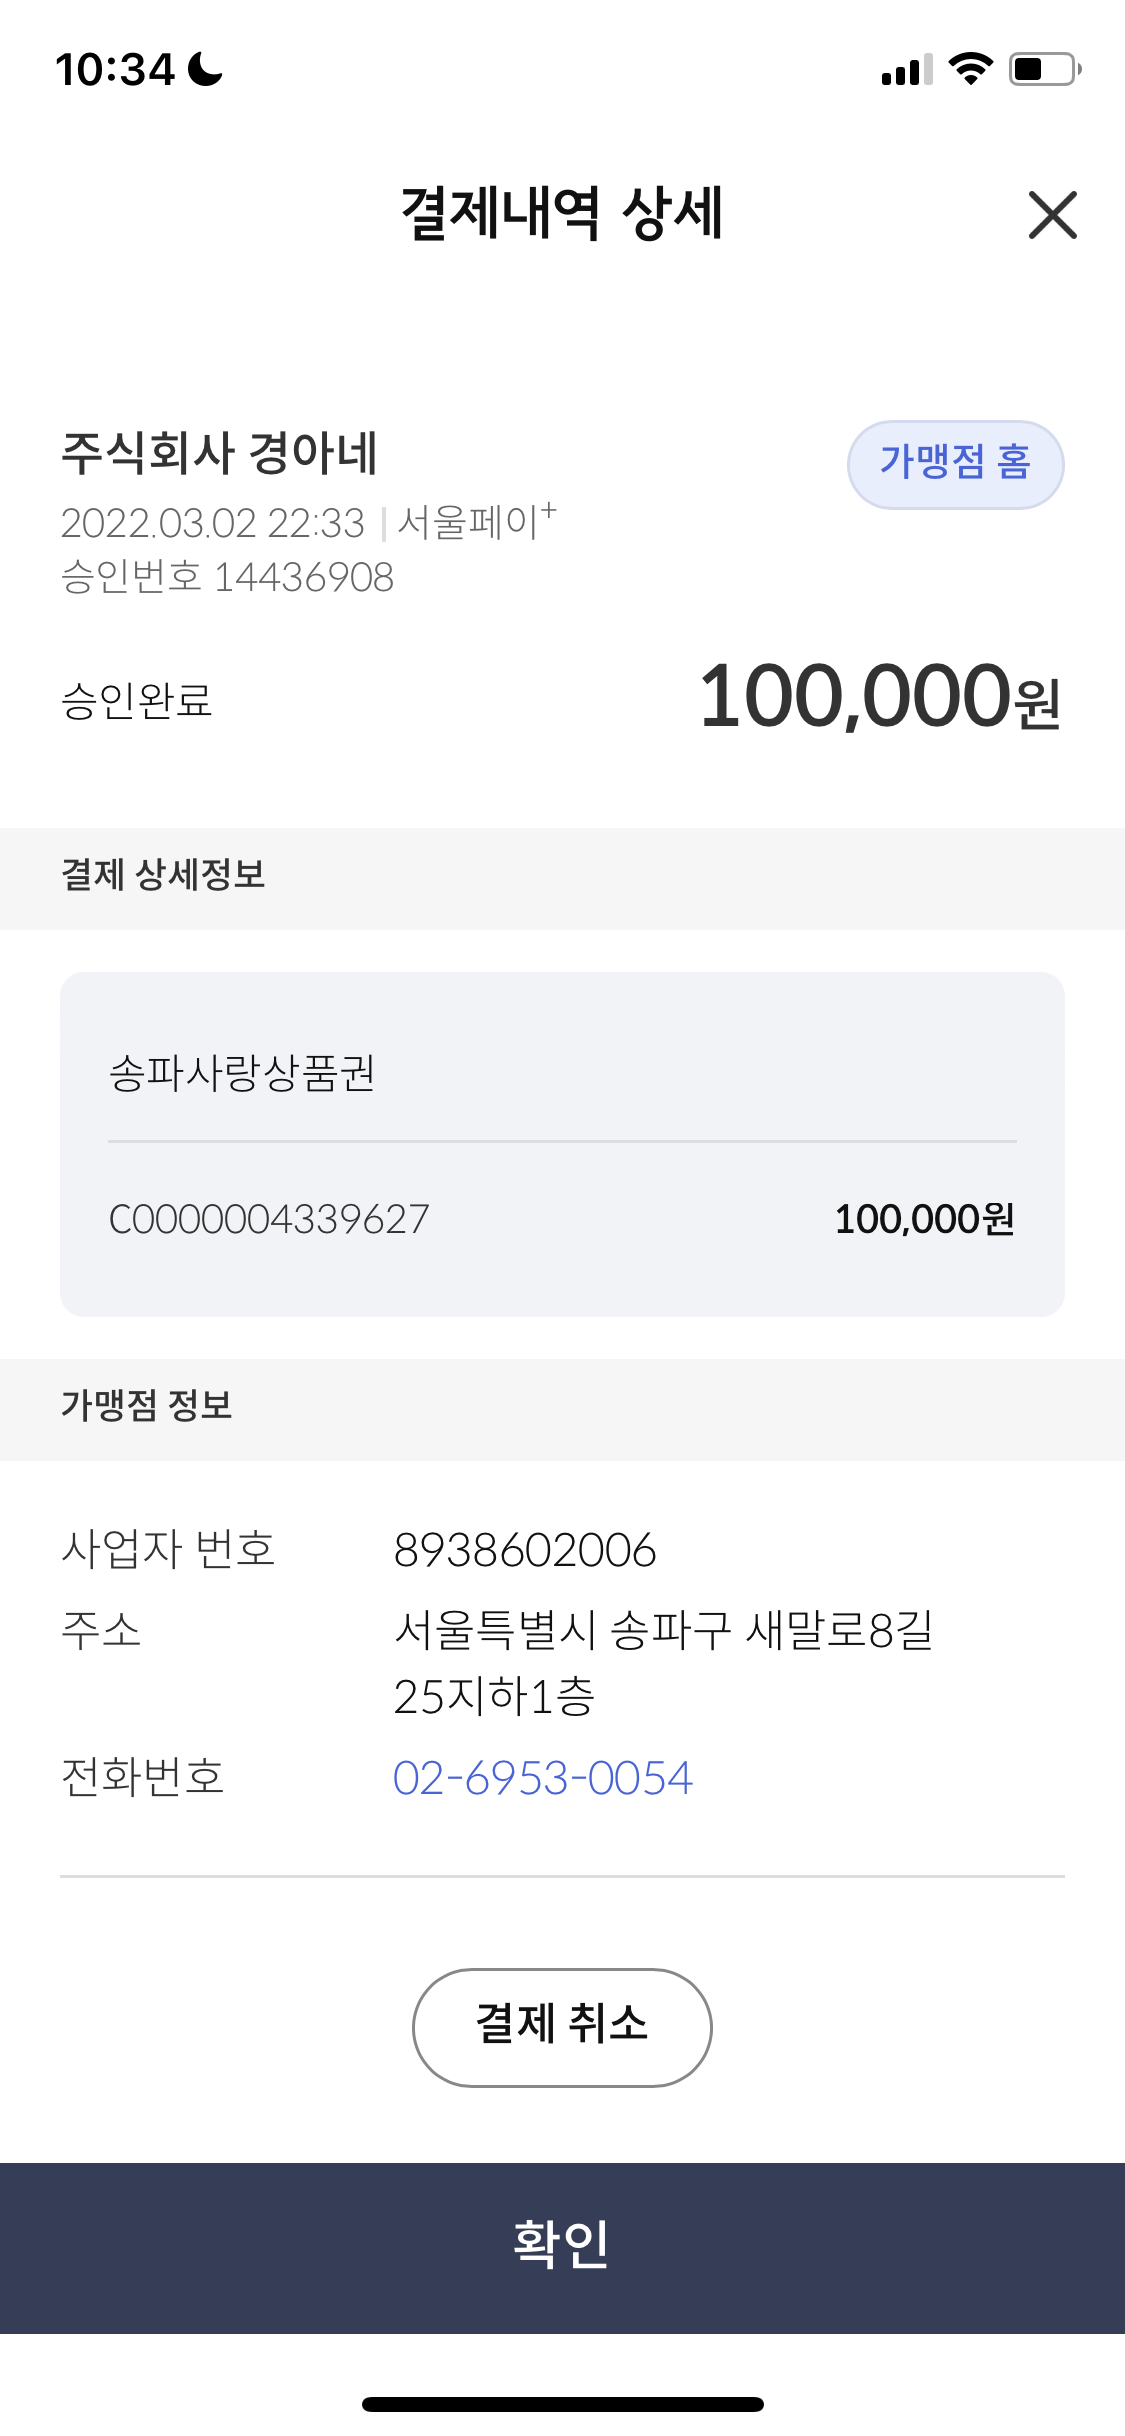Tap the 10:34 clock in status bar

[x=115, y=70]
